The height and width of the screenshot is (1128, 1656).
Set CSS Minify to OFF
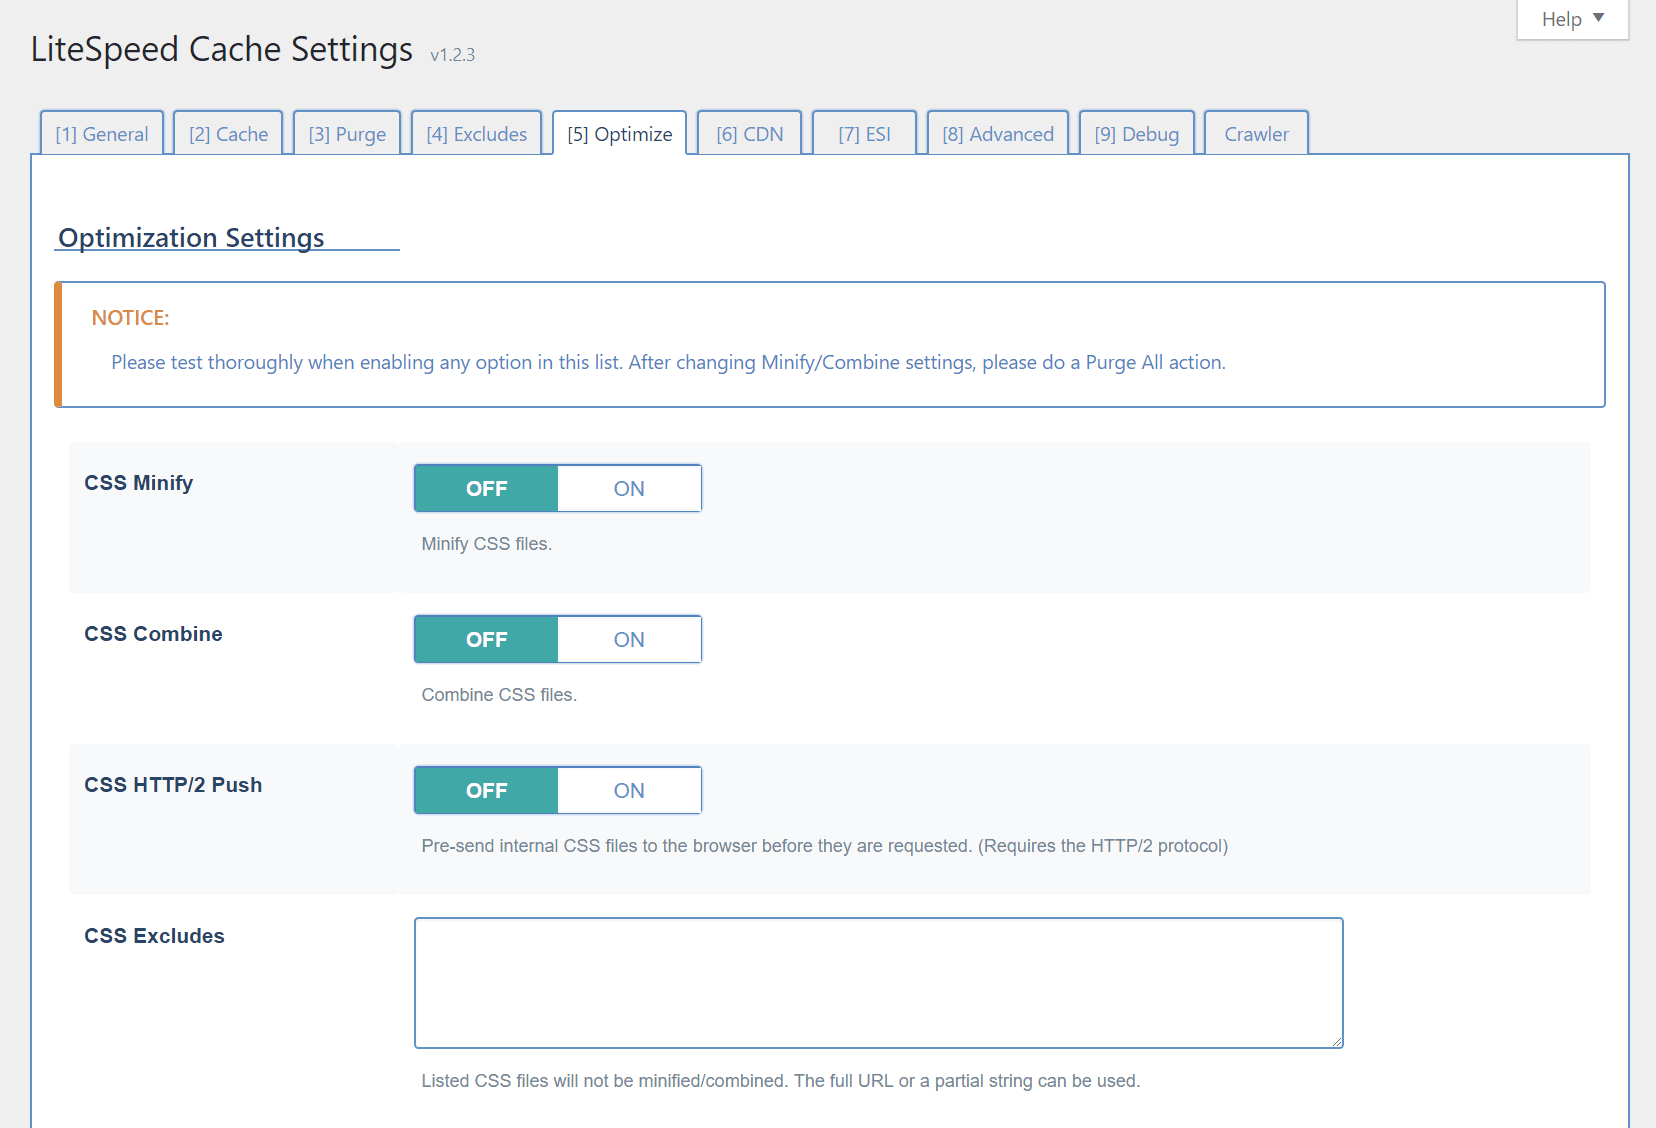[x=487, y=488]
